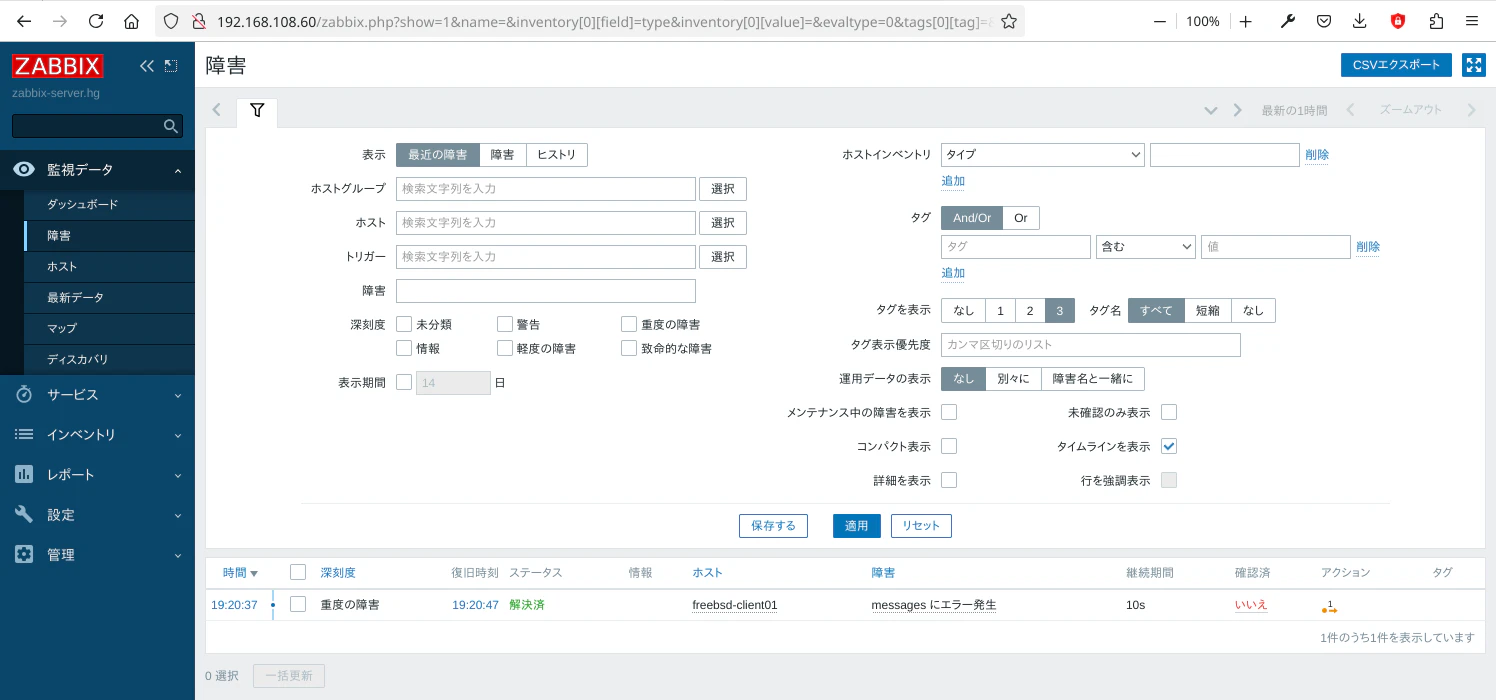This screenshot has height=700, width=1496.
Task: Open the extensions puzzle icon
Action: [x=1436, y=21]
